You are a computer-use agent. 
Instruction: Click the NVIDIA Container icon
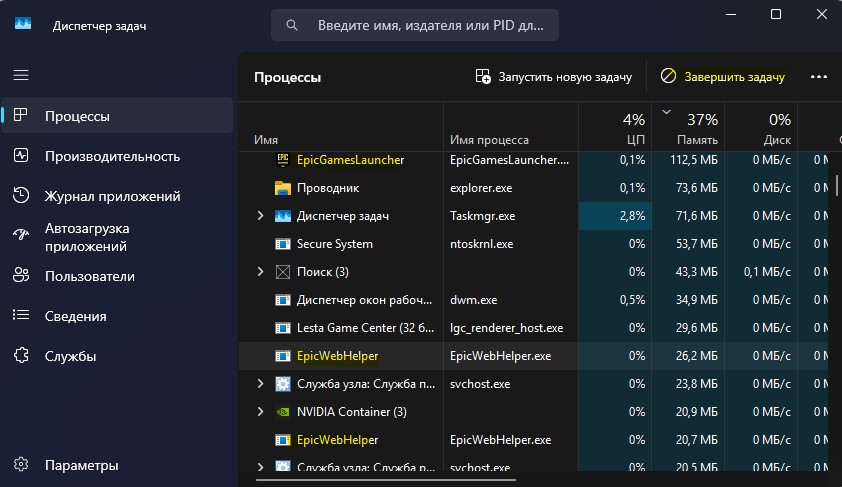282,412
